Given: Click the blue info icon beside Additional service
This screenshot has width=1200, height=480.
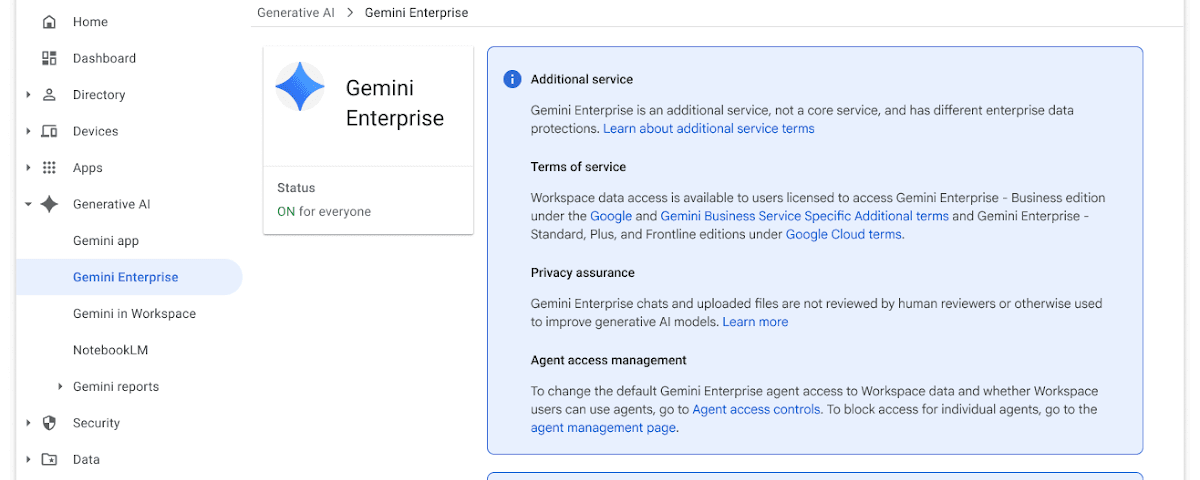Looking at the screenshot, I should pyautogui.click(x=512, y=79).
